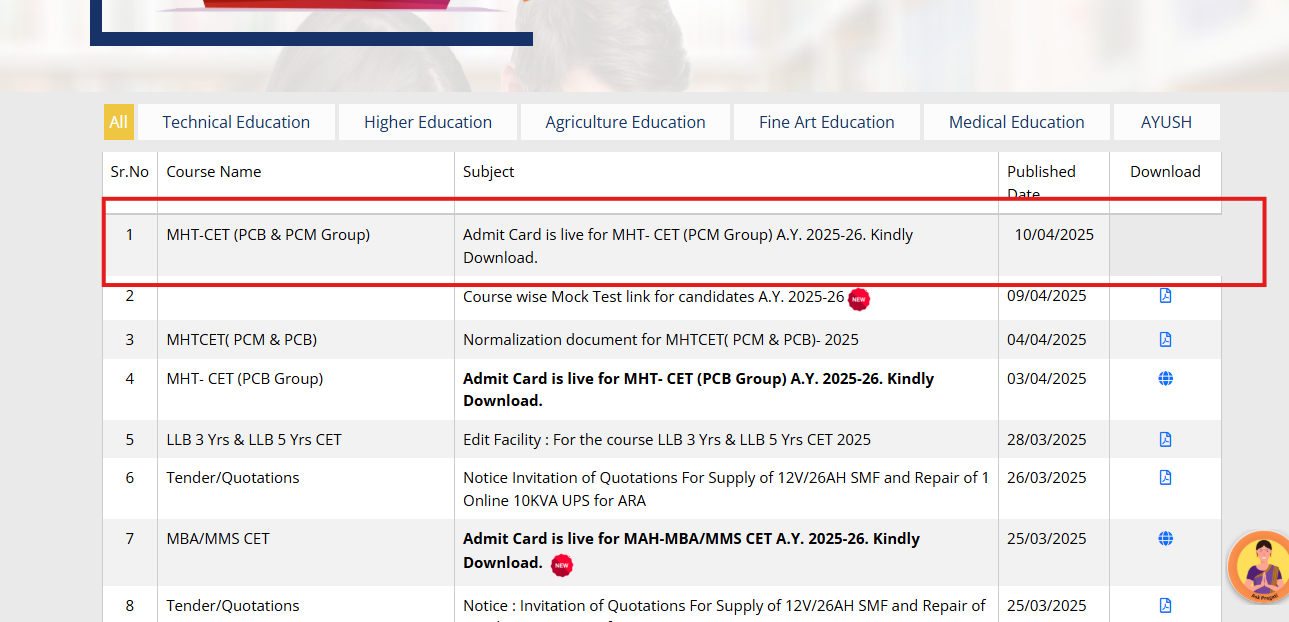Open the Tender/Quotations PDF dated 26/03/2025
Viewport: 1289px width, 622px height.
point(1164,477)
